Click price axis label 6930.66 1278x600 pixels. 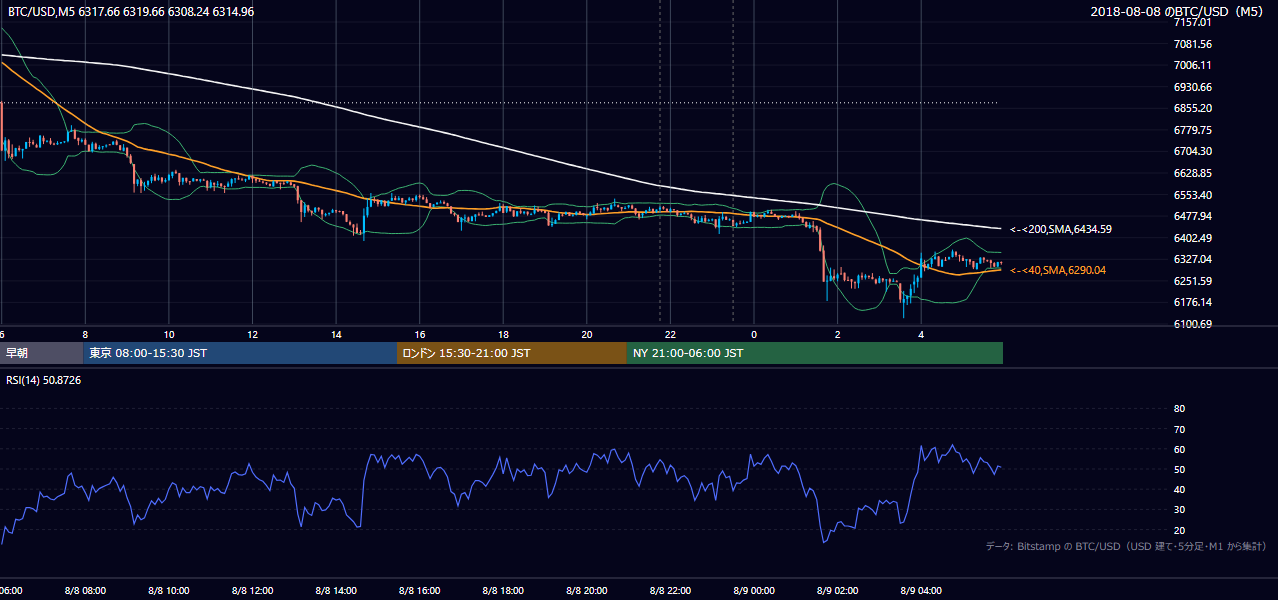1193,87
